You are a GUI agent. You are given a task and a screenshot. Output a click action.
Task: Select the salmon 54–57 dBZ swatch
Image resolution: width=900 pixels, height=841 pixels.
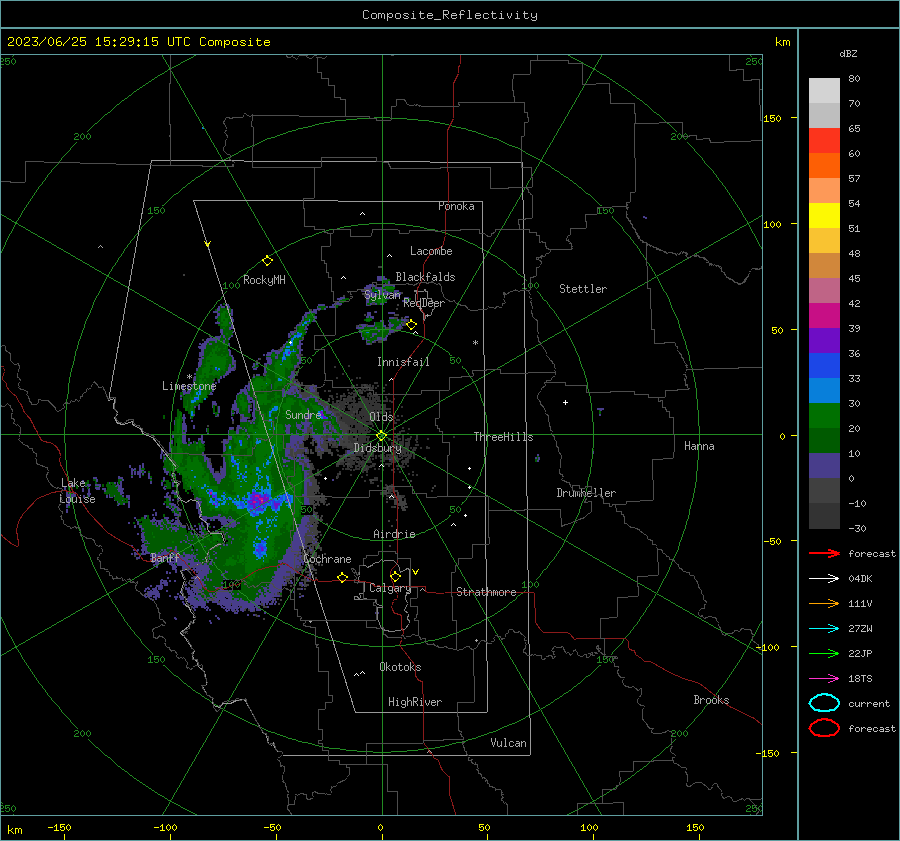[x=824, y=191]
